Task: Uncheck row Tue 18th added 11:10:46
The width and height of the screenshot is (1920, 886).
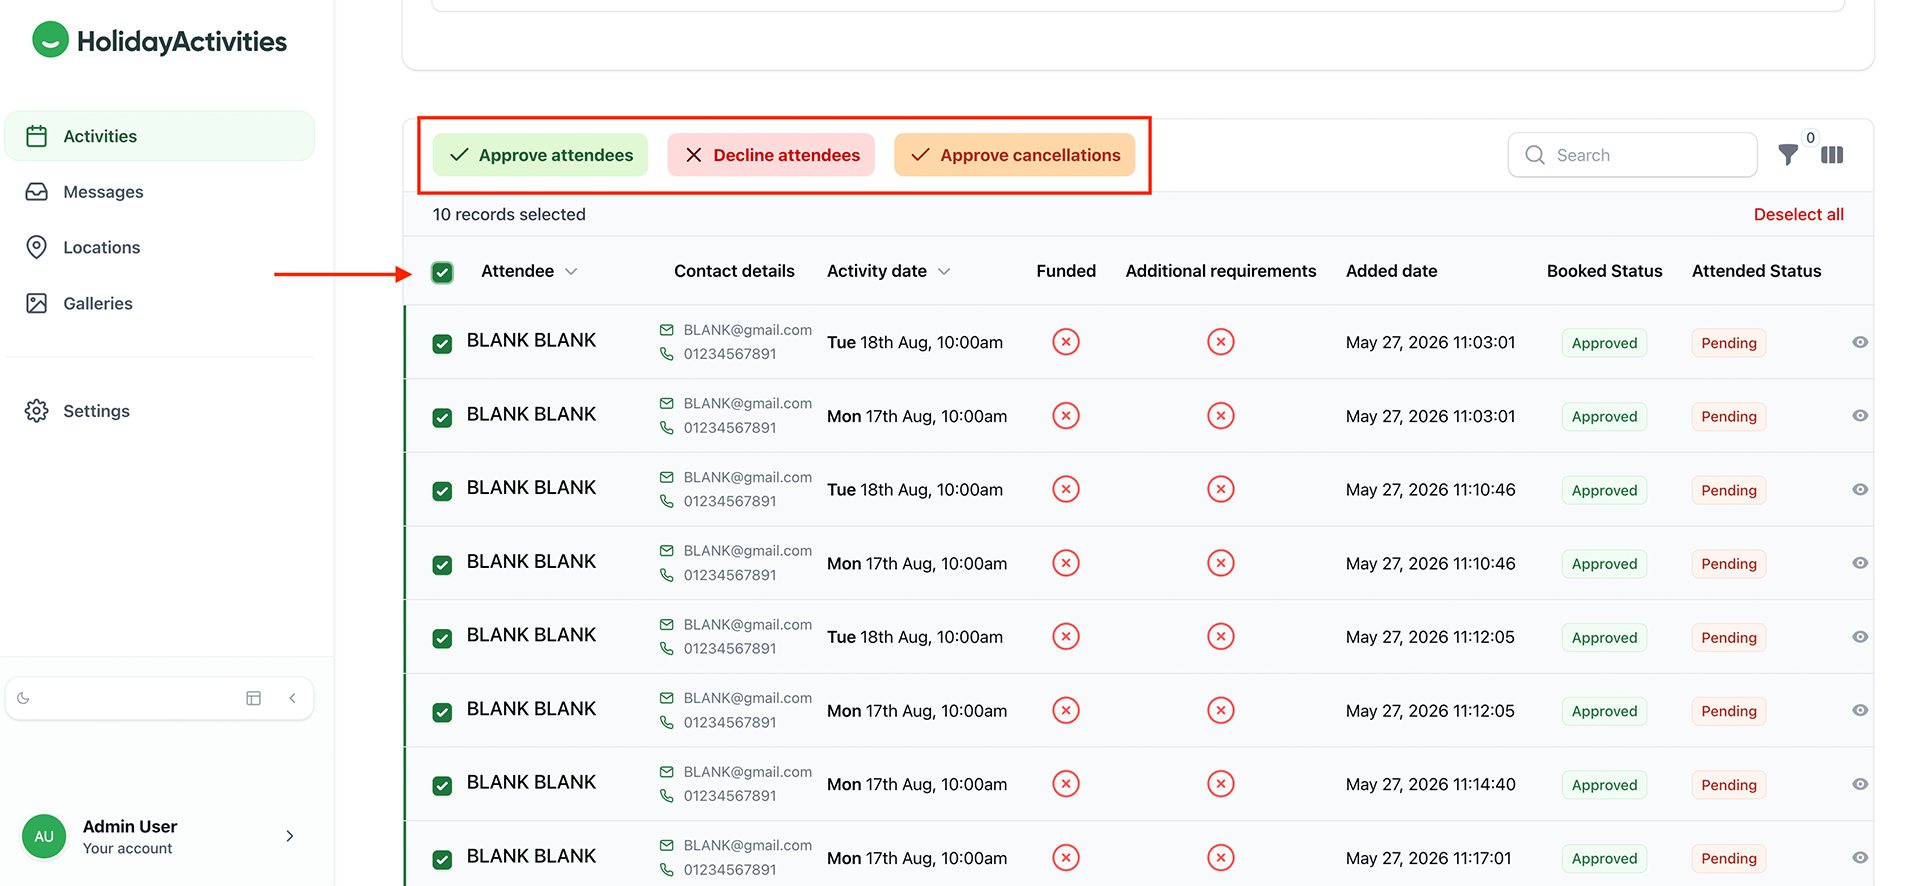Action: (x=442, y=491)
